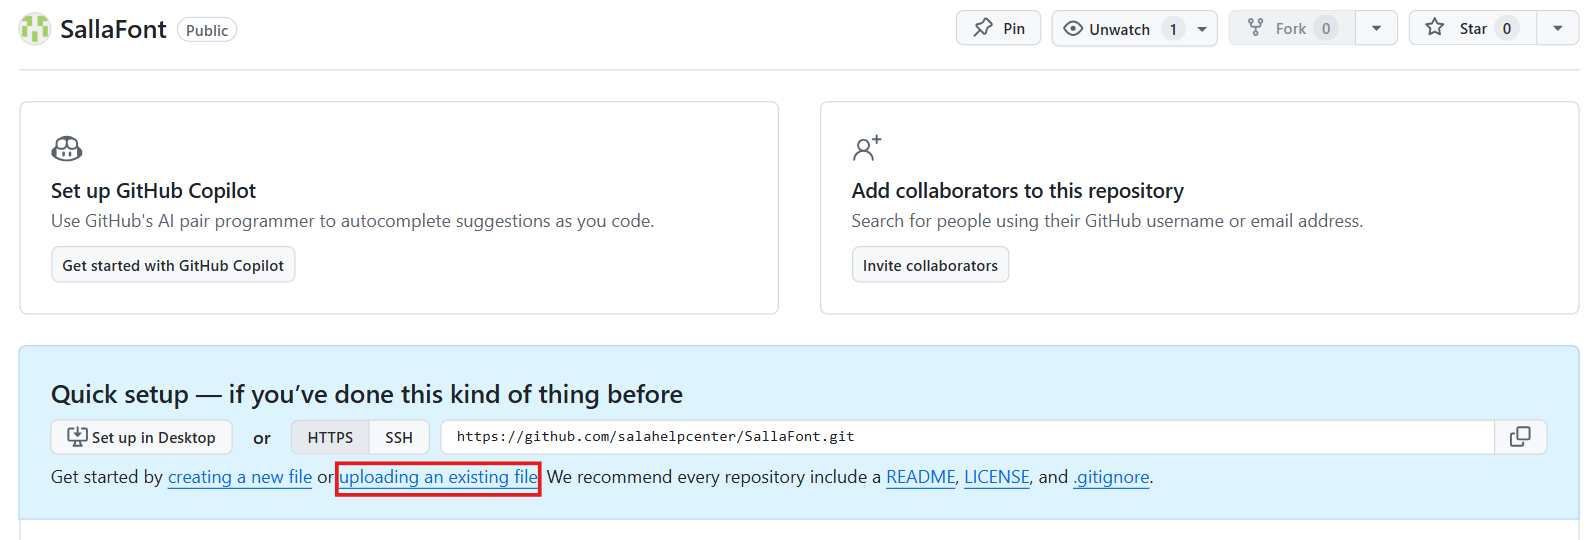Click the SallaFont repository avatar icon
The image size is (1591, 540).
[35, 29]
